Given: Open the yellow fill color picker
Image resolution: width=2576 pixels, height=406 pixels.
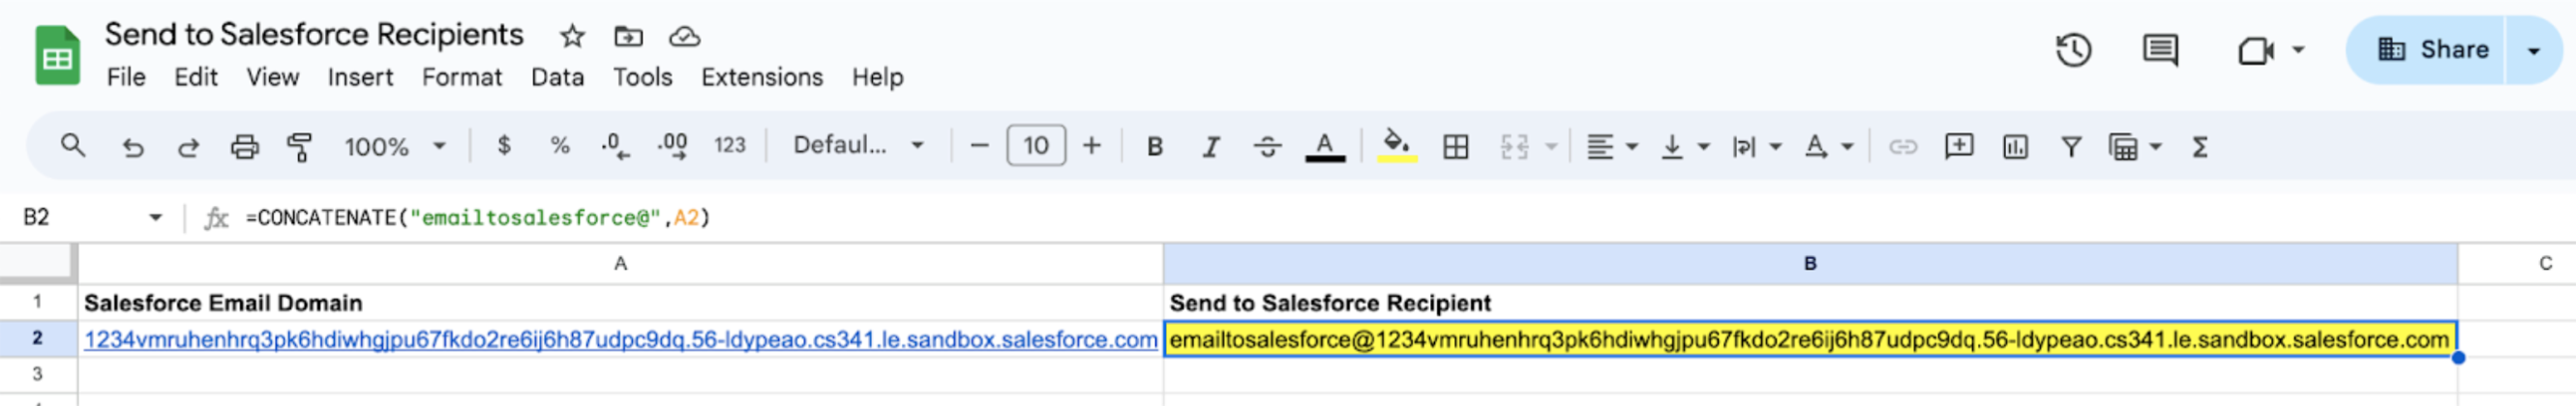Looking at the screenshot, I should [1396, 147].
